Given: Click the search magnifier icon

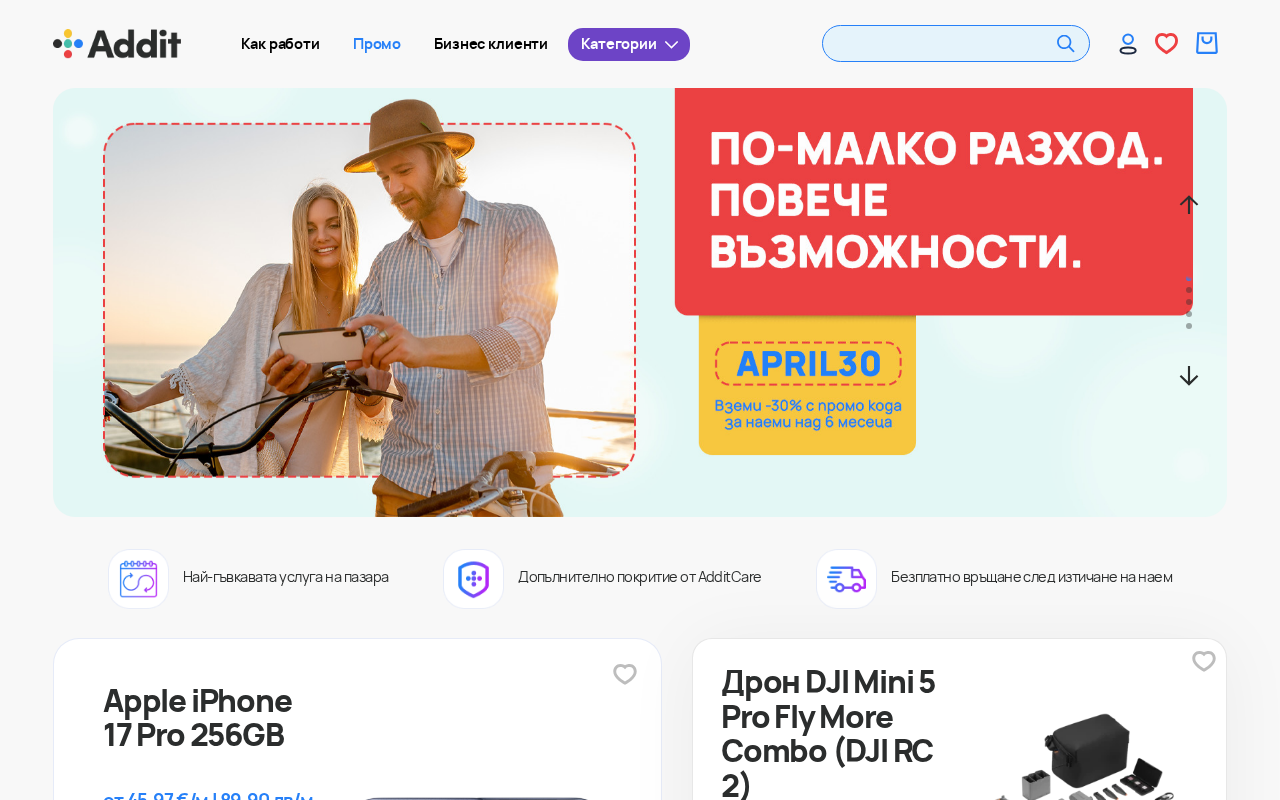Looking at the screenshot, I should click(1066, 44).
